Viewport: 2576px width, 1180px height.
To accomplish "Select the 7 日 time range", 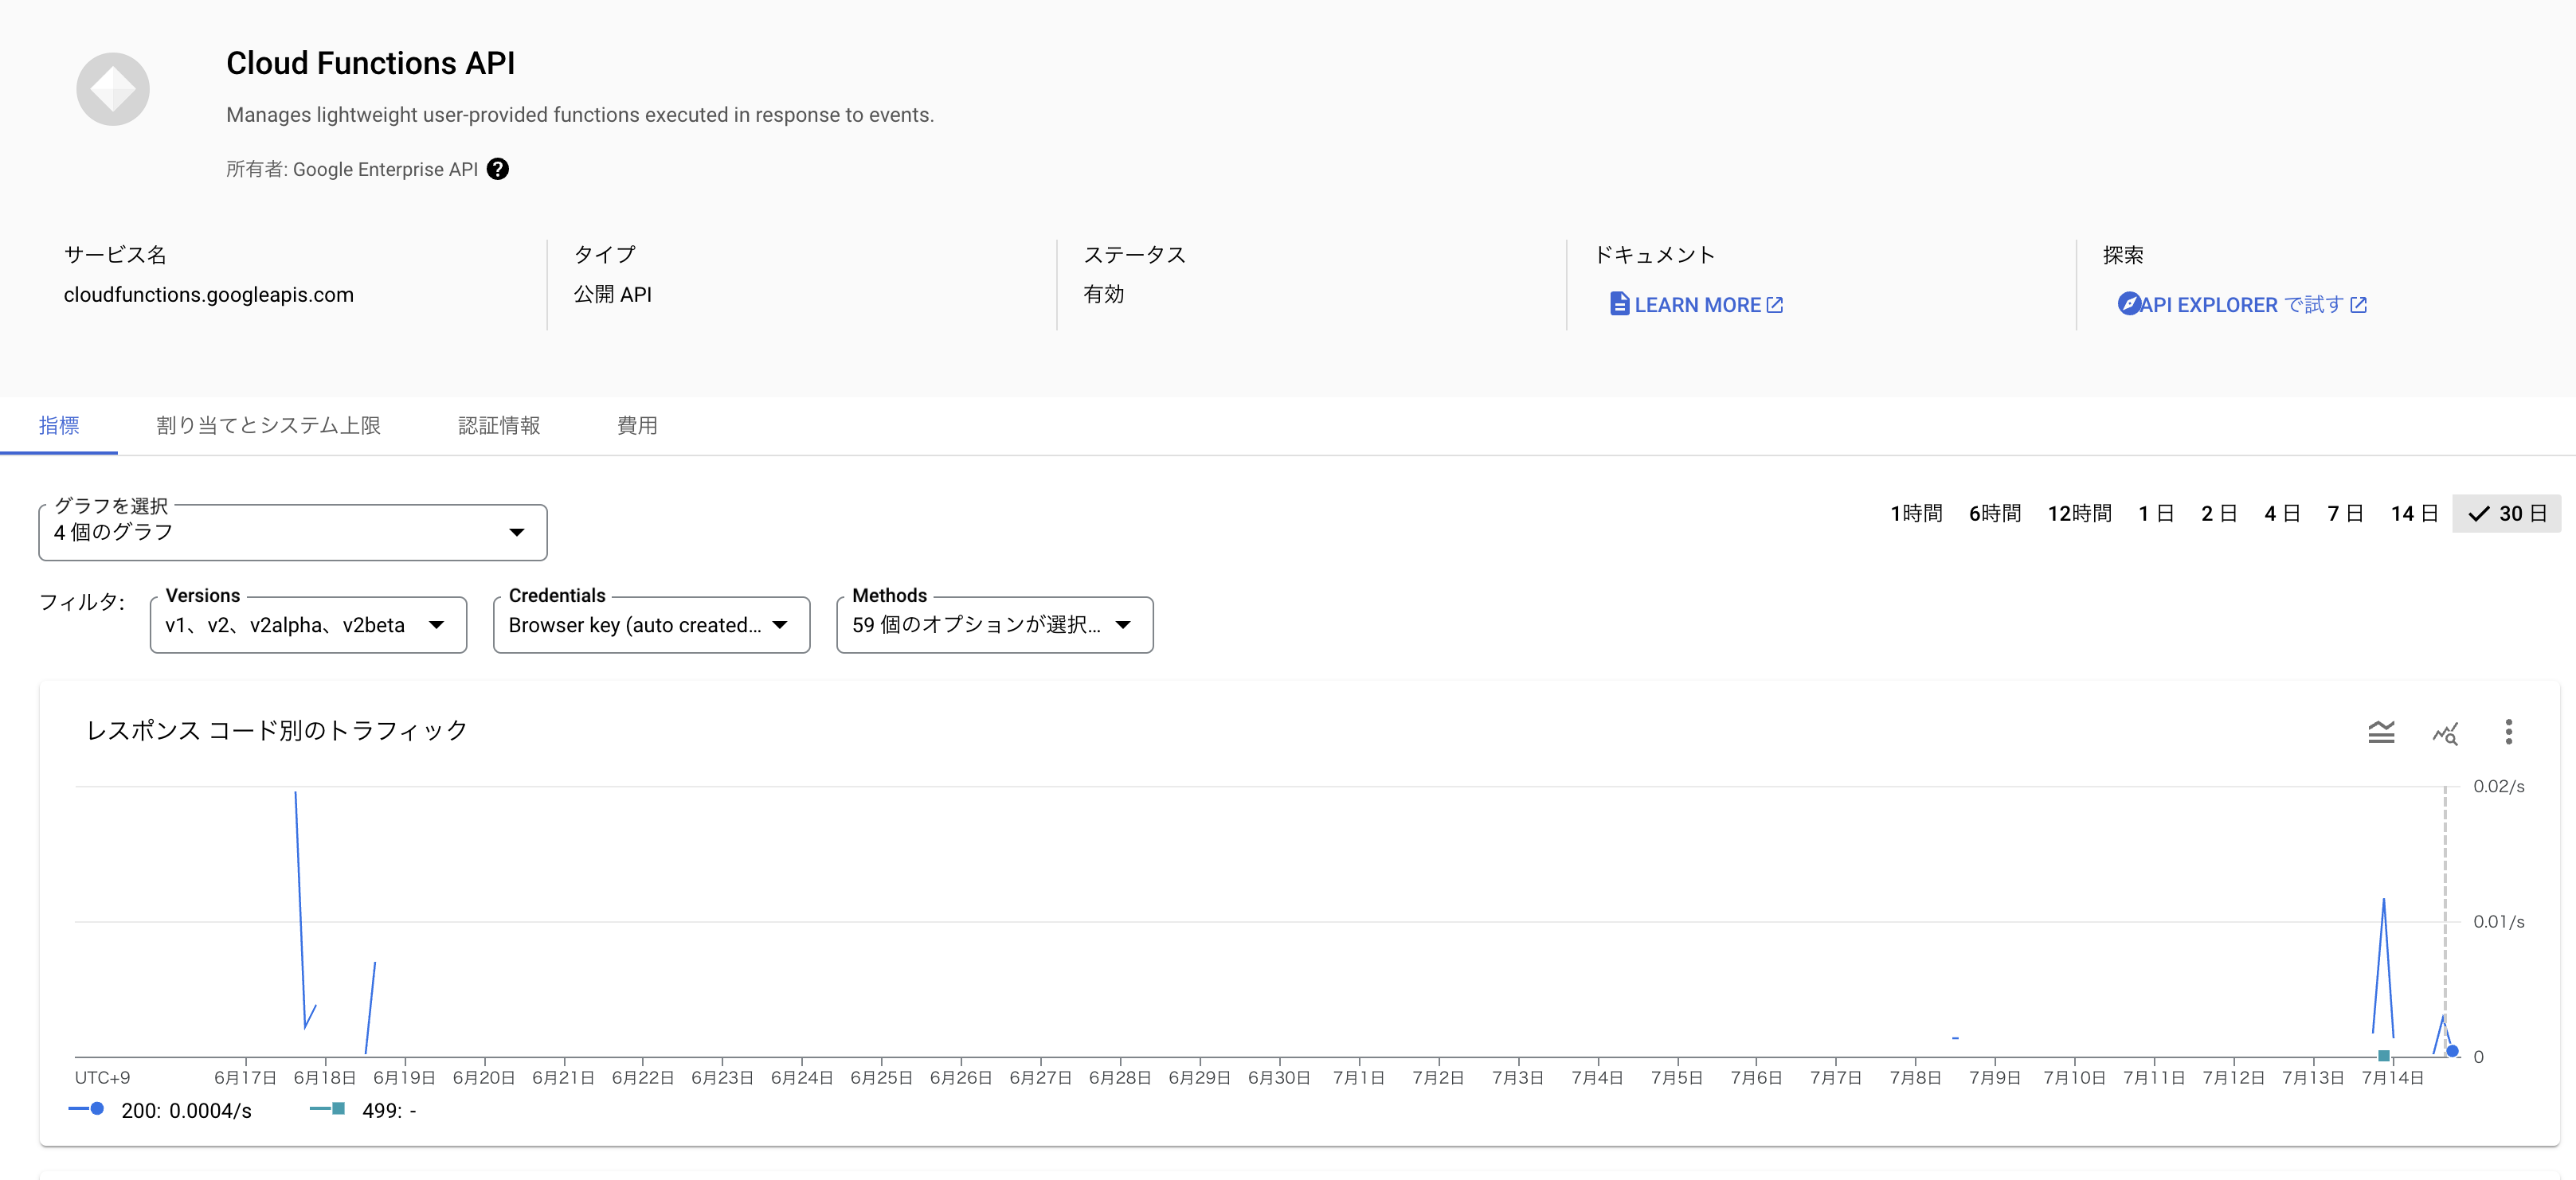I will pyautogui.click(x=2344, y=513).
